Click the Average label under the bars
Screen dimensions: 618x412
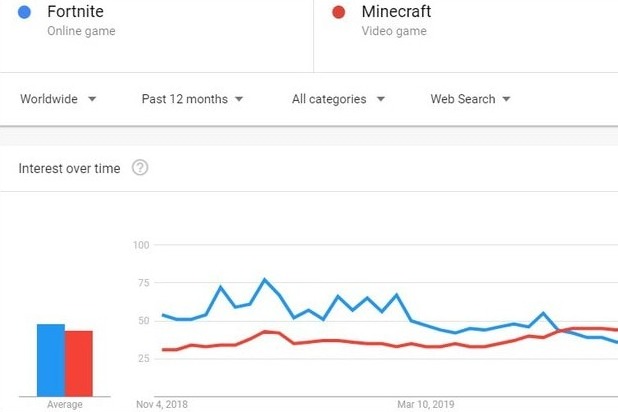tap(65, 405)
